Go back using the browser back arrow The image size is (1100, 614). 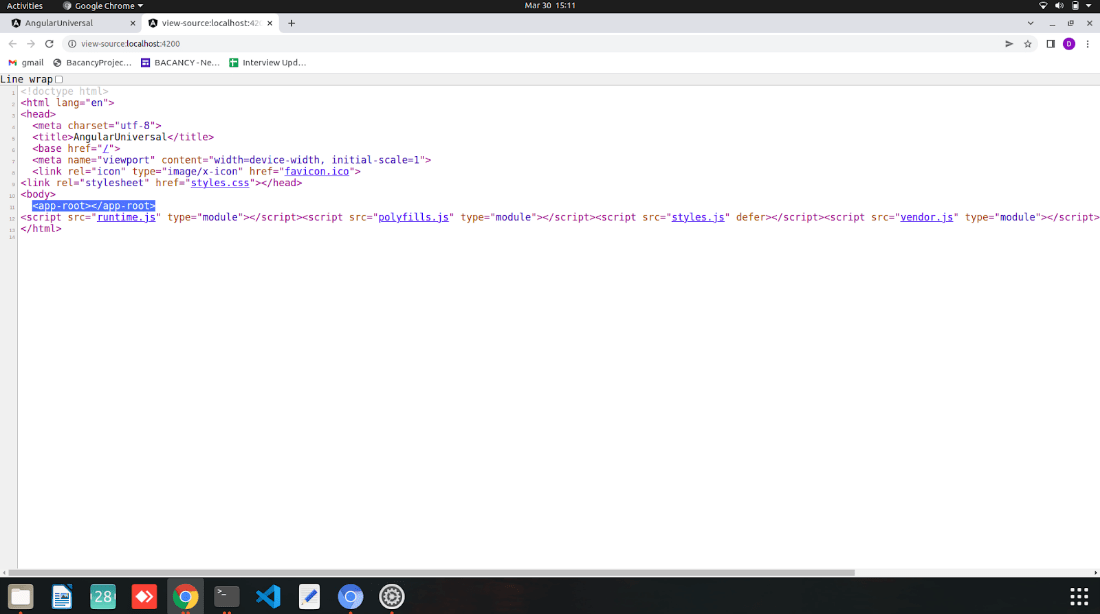[13, 44]
